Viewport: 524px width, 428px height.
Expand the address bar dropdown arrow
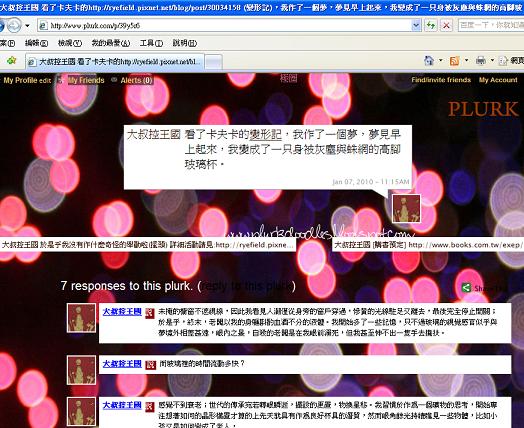(x=416, y=25)
